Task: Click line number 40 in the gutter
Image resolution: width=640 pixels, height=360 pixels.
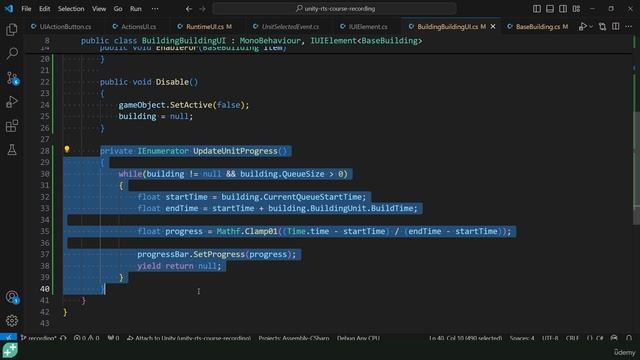Action: click(44, 289)
